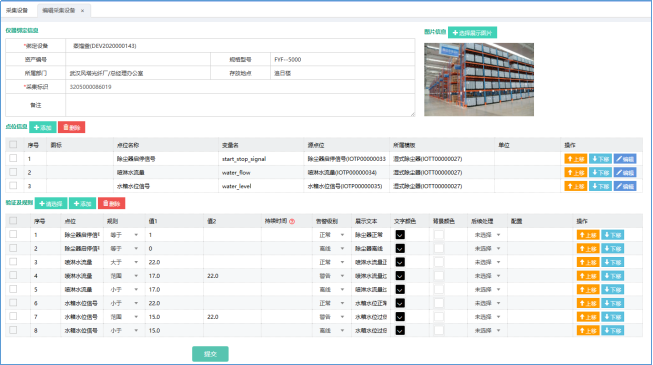Open the black text color picker in rule row 5
Image resolution: width=653 pixels, height=365 pixels.
(x=400, y=290)
